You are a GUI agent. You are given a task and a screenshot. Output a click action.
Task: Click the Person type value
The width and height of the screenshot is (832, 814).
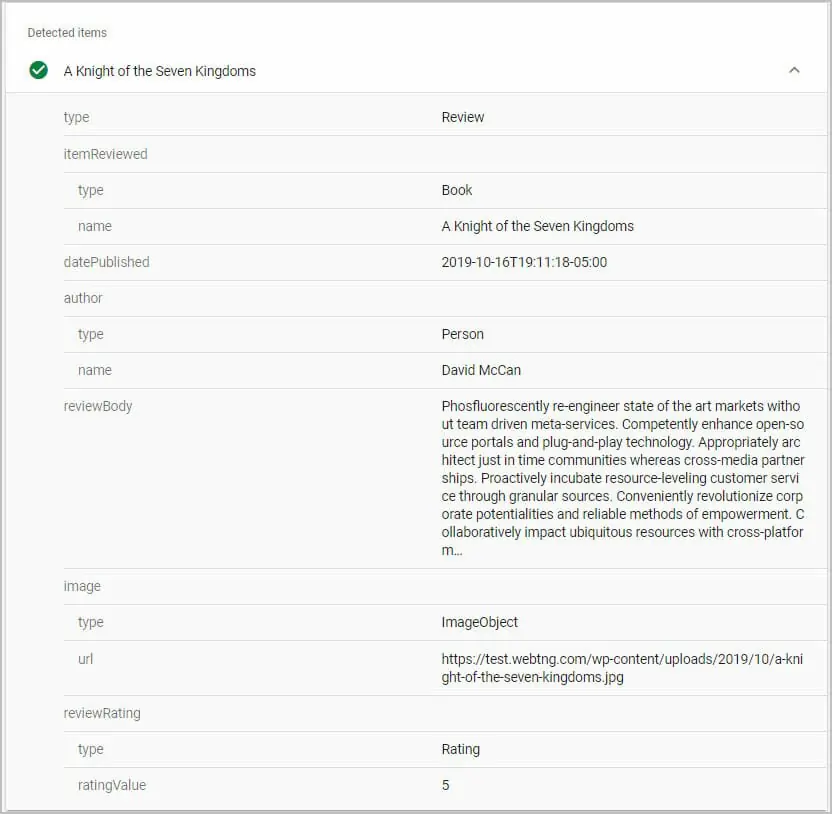click(x=462, y=334)
